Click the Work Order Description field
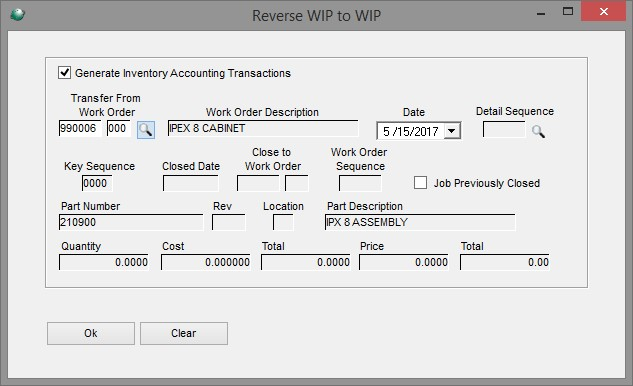This screenshot has height=386, width=633. [x=263, y=128]
